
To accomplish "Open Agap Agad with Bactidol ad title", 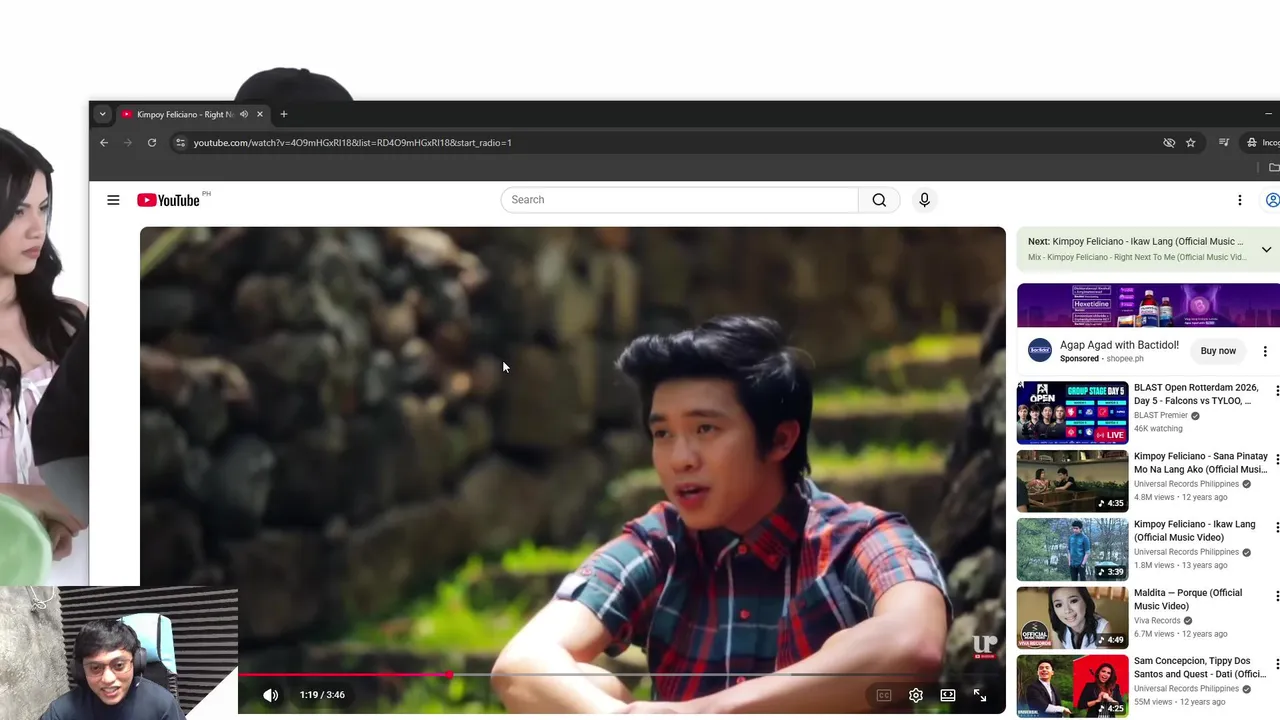I will click(1119, 345).
